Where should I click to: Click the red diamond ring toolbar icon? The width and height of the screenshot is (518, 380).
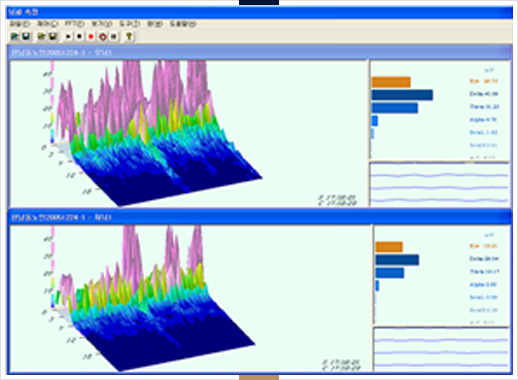[103, 36]
